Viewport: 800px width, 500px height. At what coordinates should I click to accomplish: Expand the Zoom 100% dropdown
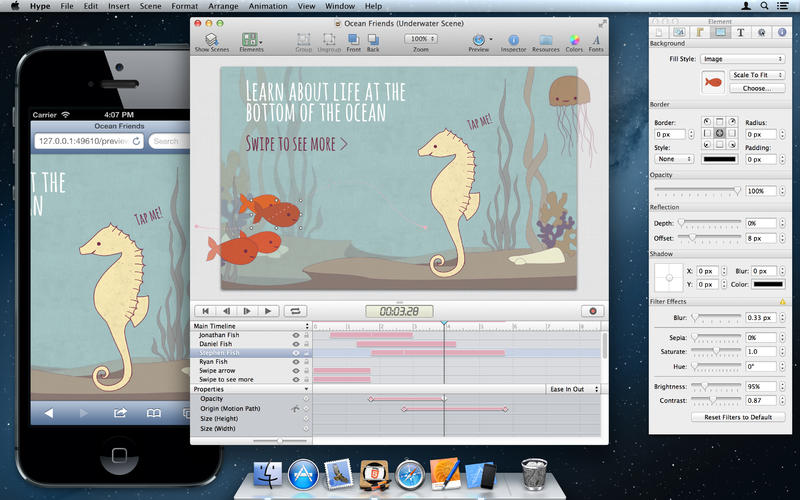point(421,39)
